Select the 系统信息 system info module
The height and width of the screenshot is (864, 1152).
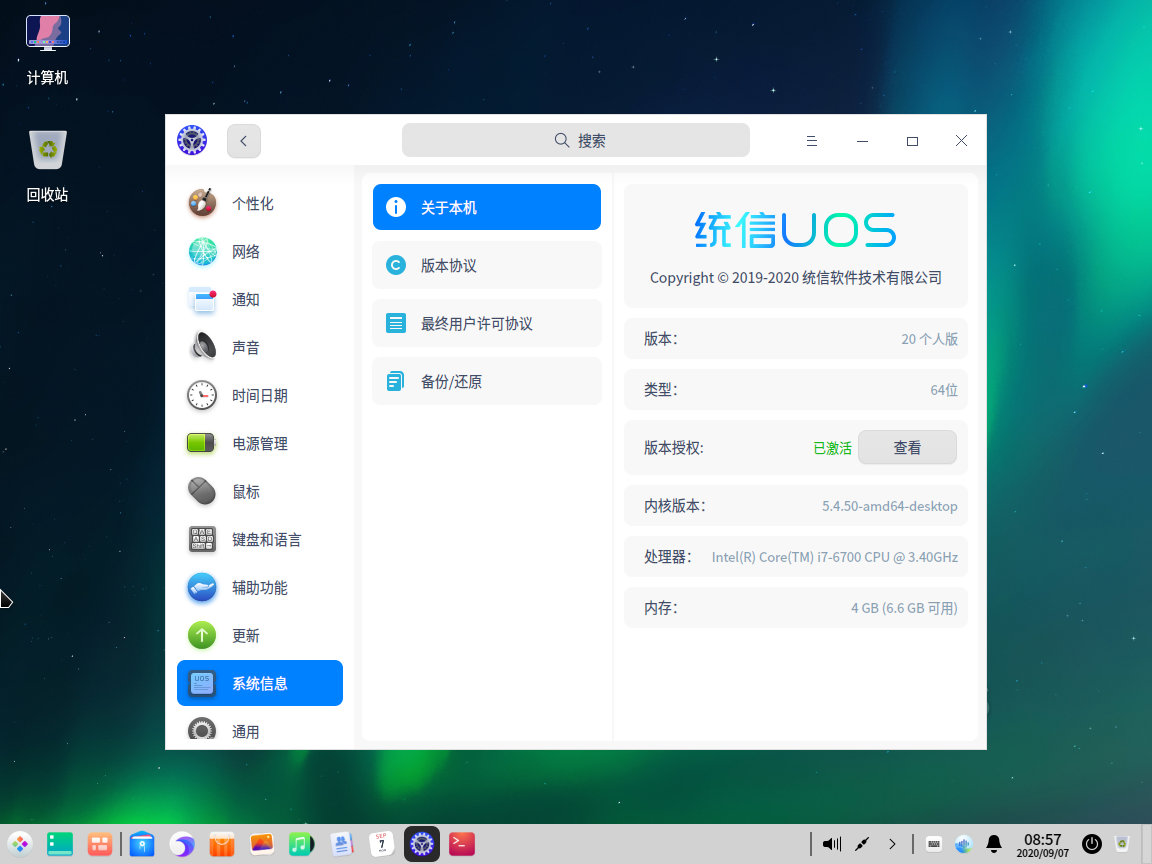pos(259,683)
